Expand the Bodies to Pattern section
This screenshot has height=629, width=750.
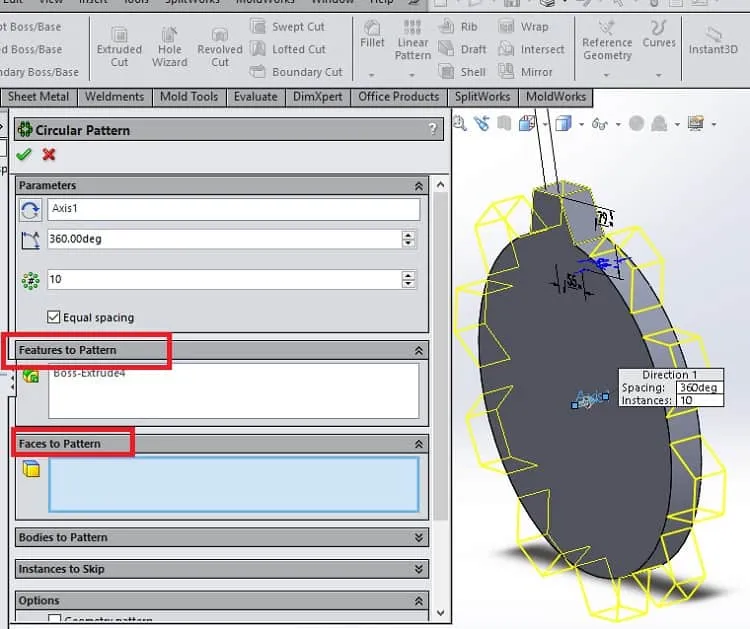[419, 537]
